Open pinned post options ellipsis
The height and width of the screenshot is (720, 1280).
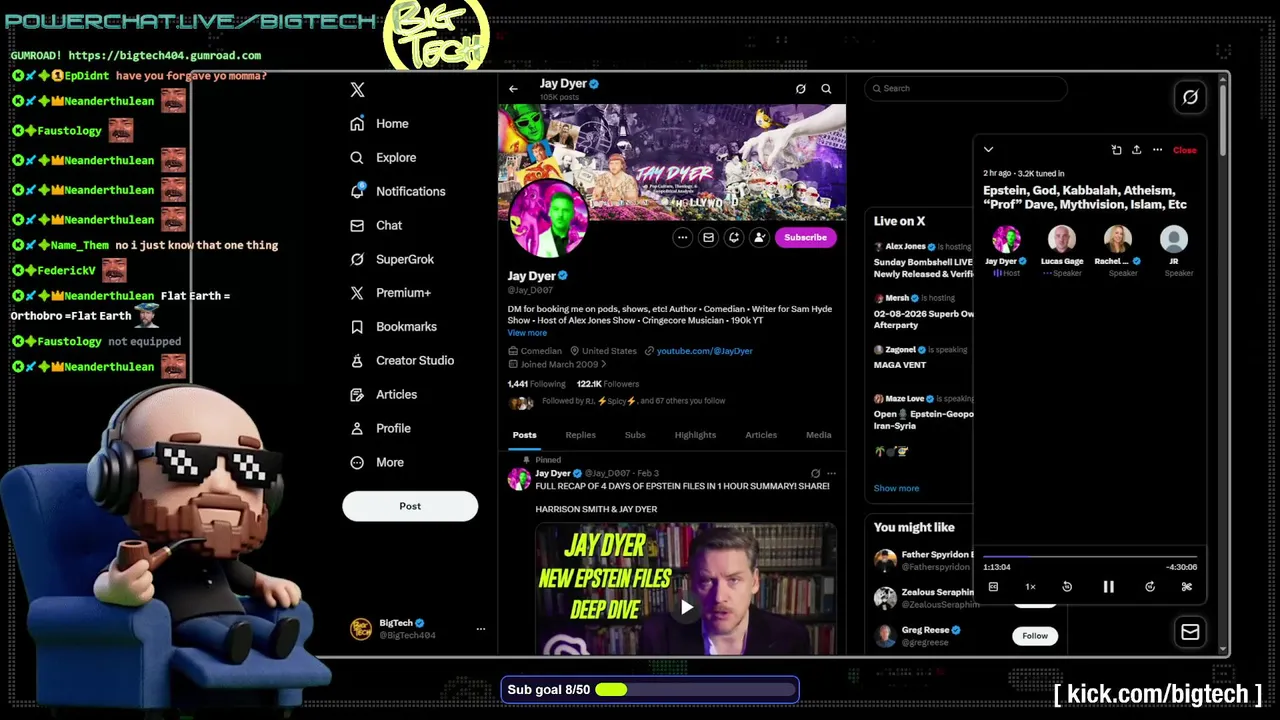pyautogui.click(x=831, y=474)
